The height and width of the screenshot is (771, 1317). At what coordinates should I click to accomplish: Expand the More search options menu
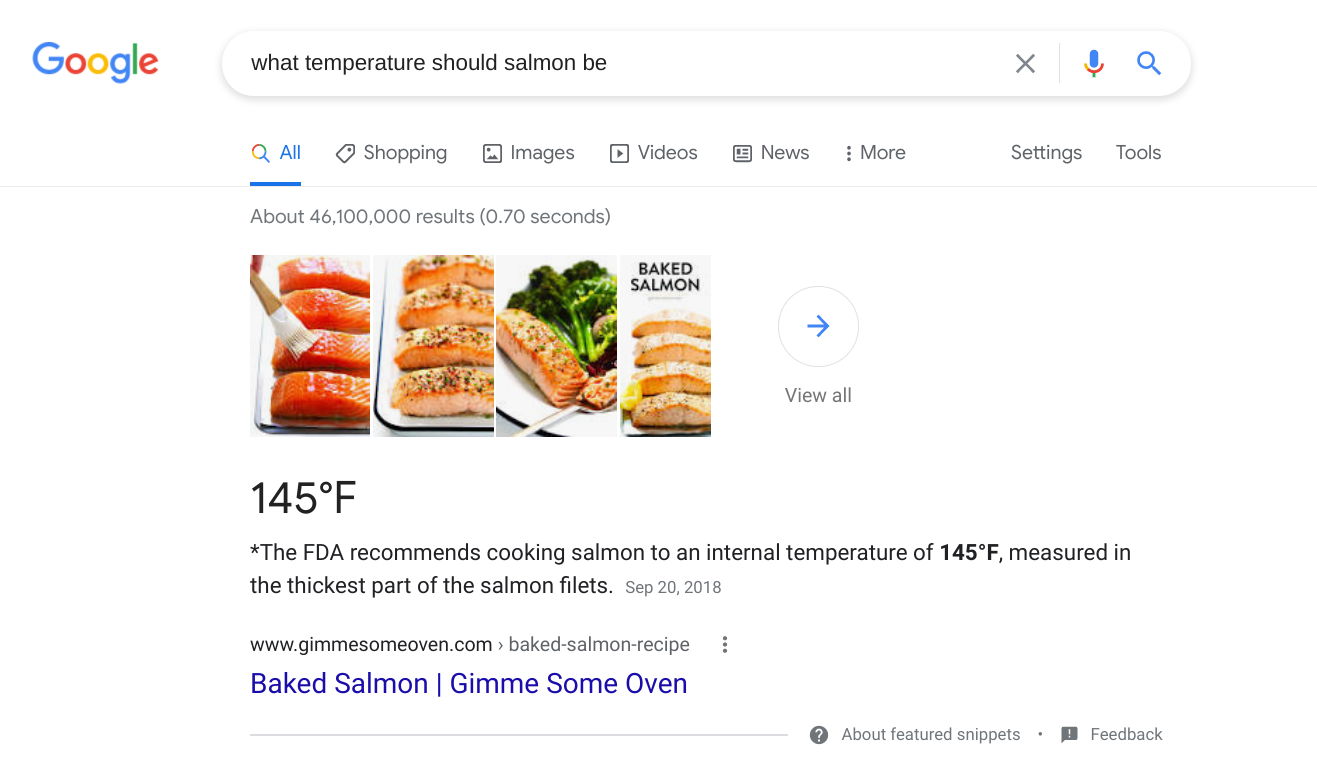pyautogui.click(x=875, y=153)
